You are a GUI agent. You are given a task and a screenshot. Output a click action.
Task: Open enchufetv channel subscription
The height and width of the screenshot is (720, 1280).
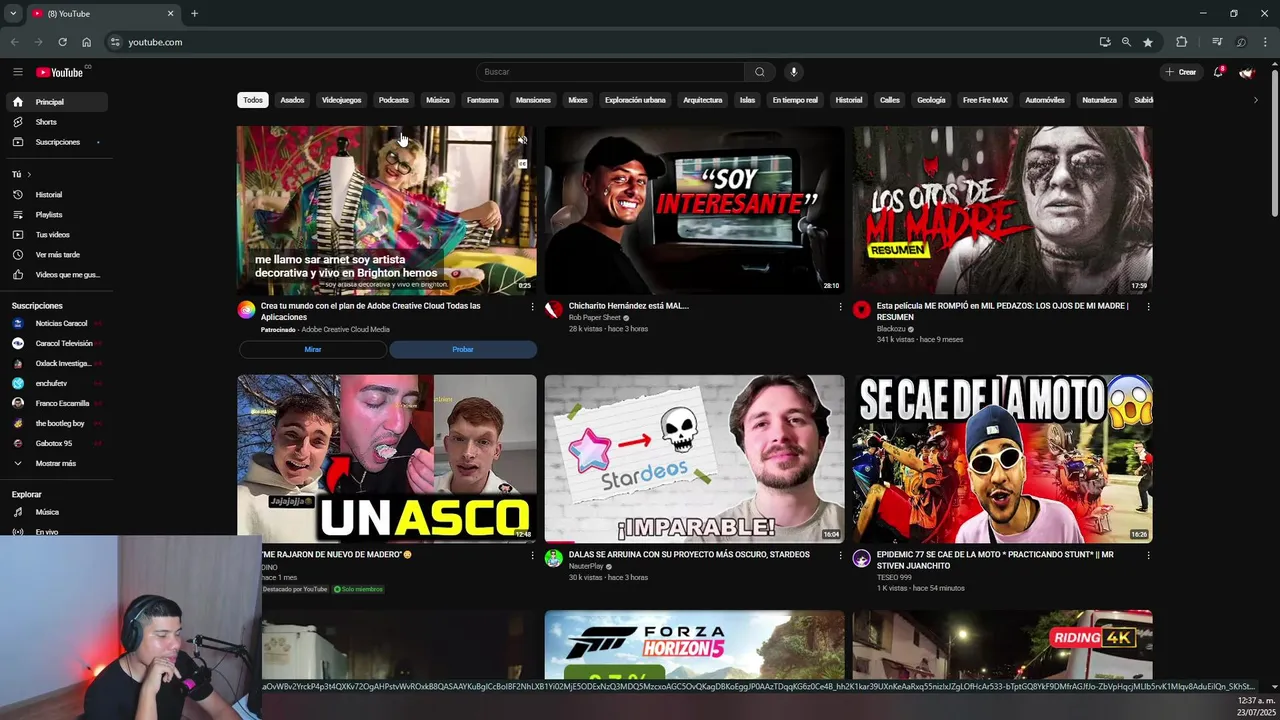point(56,383)
